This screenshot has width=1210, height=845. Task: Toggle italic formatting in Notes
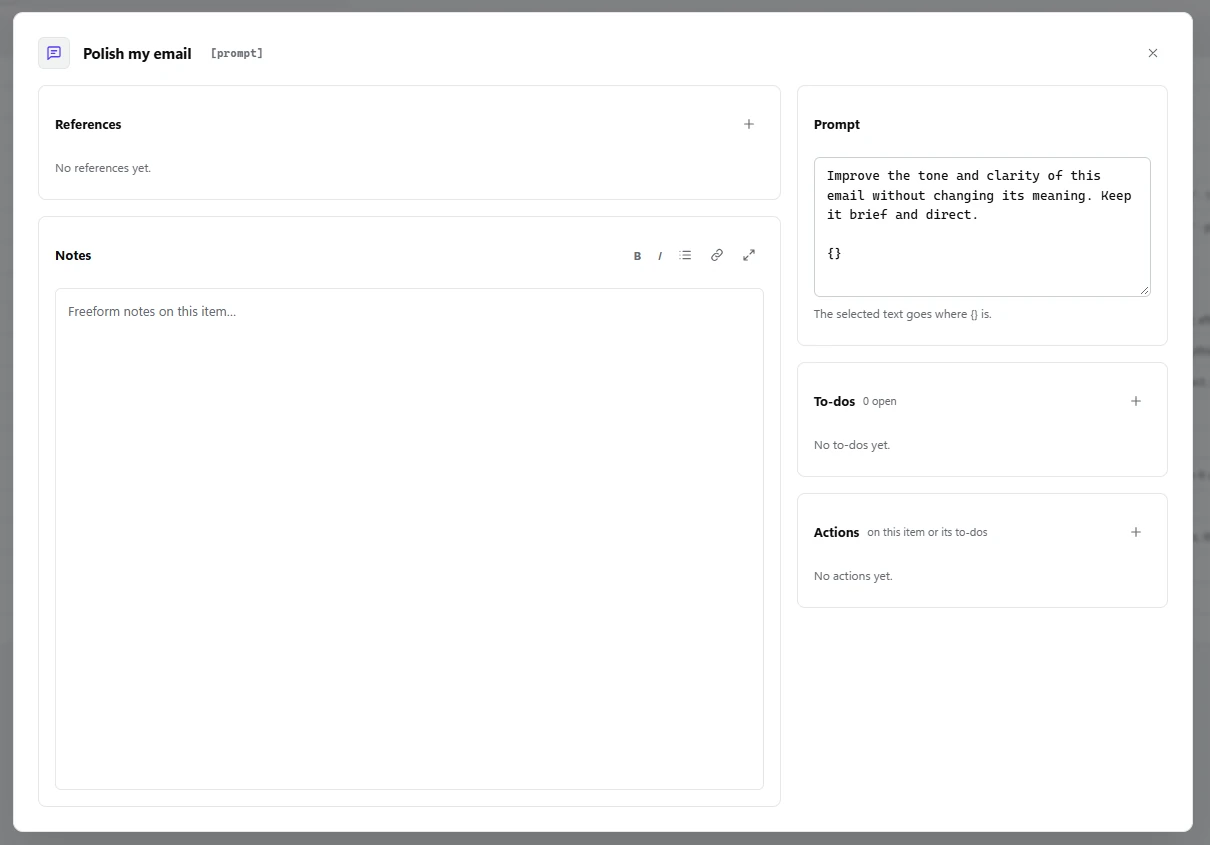click(660, 256)
